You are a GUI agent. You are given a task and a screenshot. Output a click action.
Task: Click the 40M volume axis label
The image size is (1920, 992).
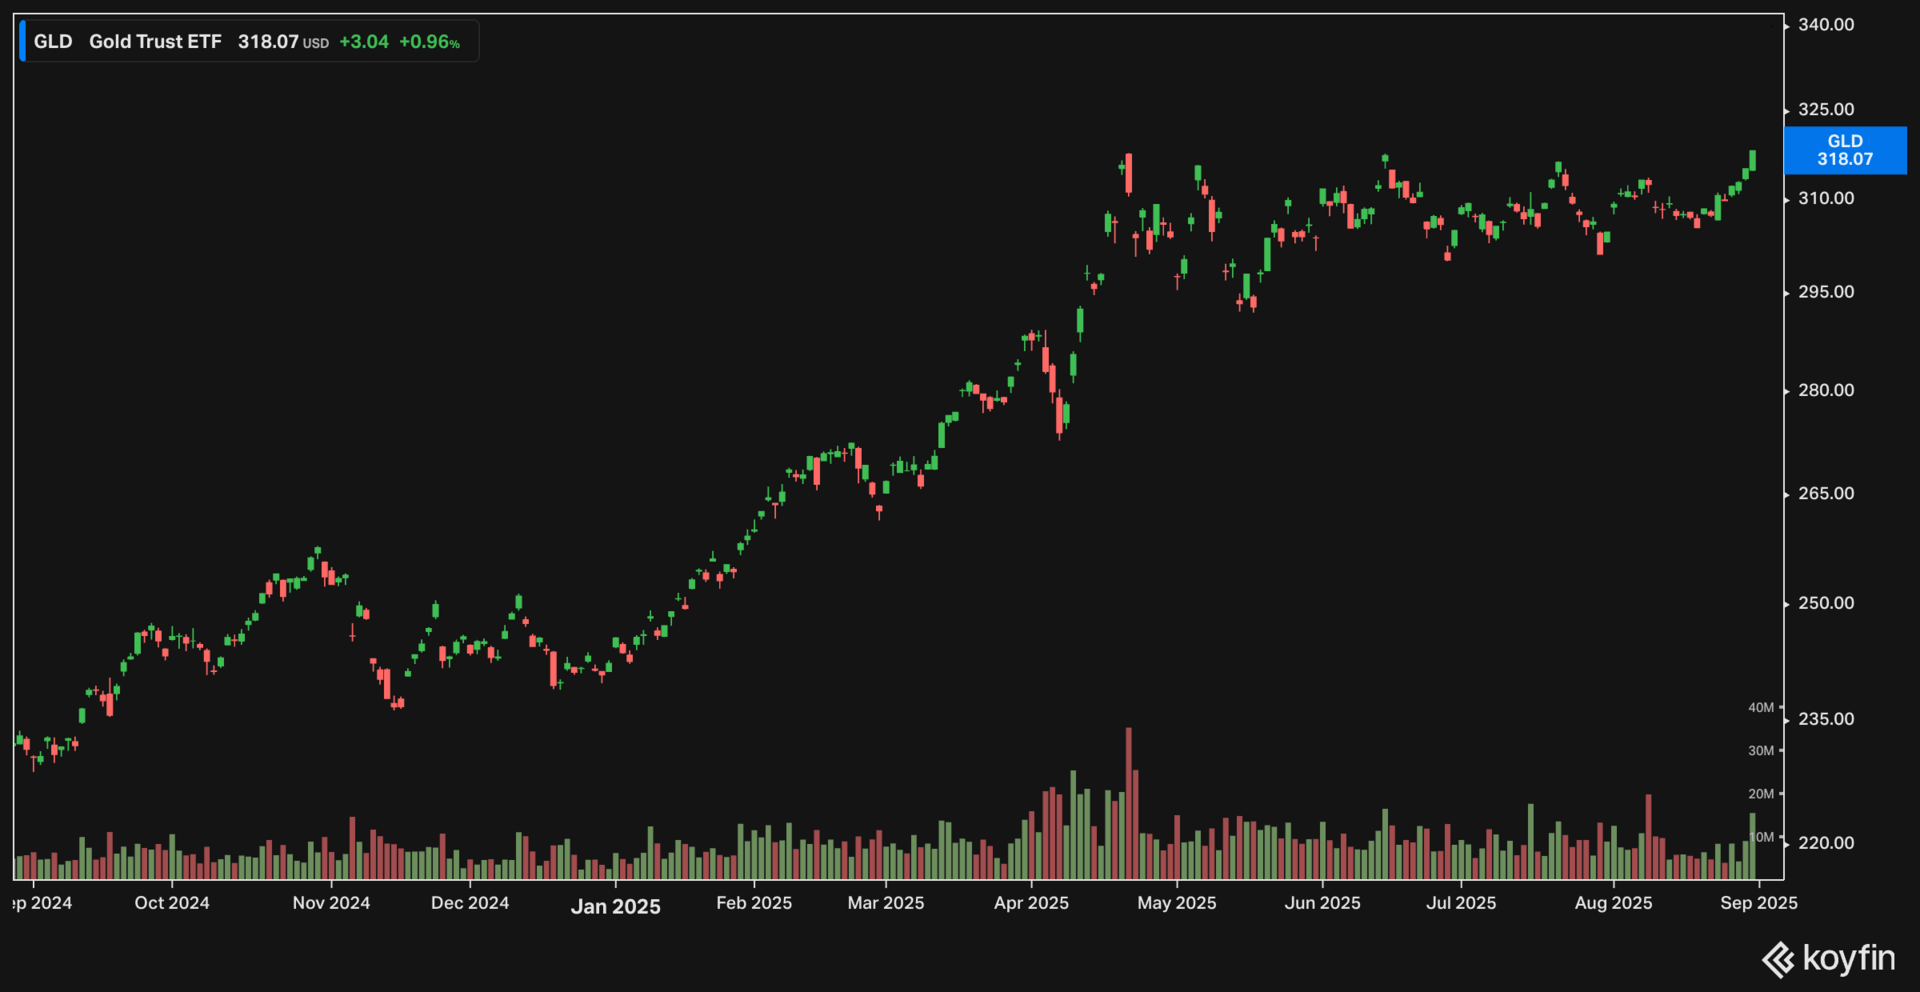click(1761, 708)
